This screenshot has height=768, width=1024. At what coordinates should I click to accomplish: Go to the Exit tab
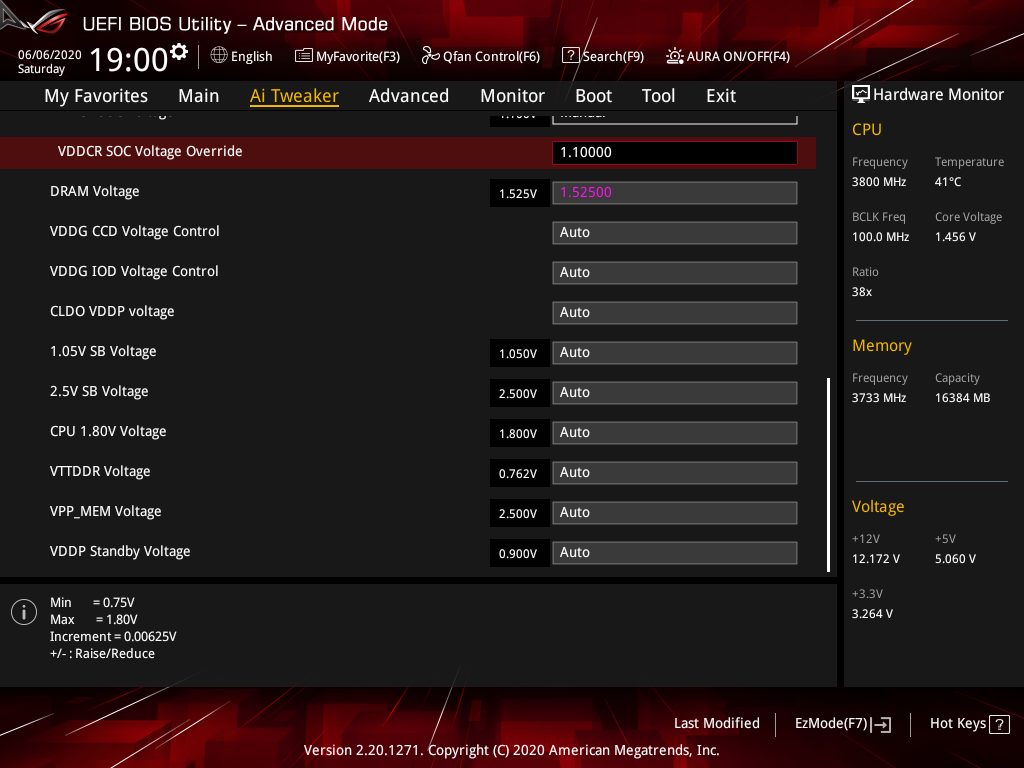pyautogui.click(x=721, y=96)
